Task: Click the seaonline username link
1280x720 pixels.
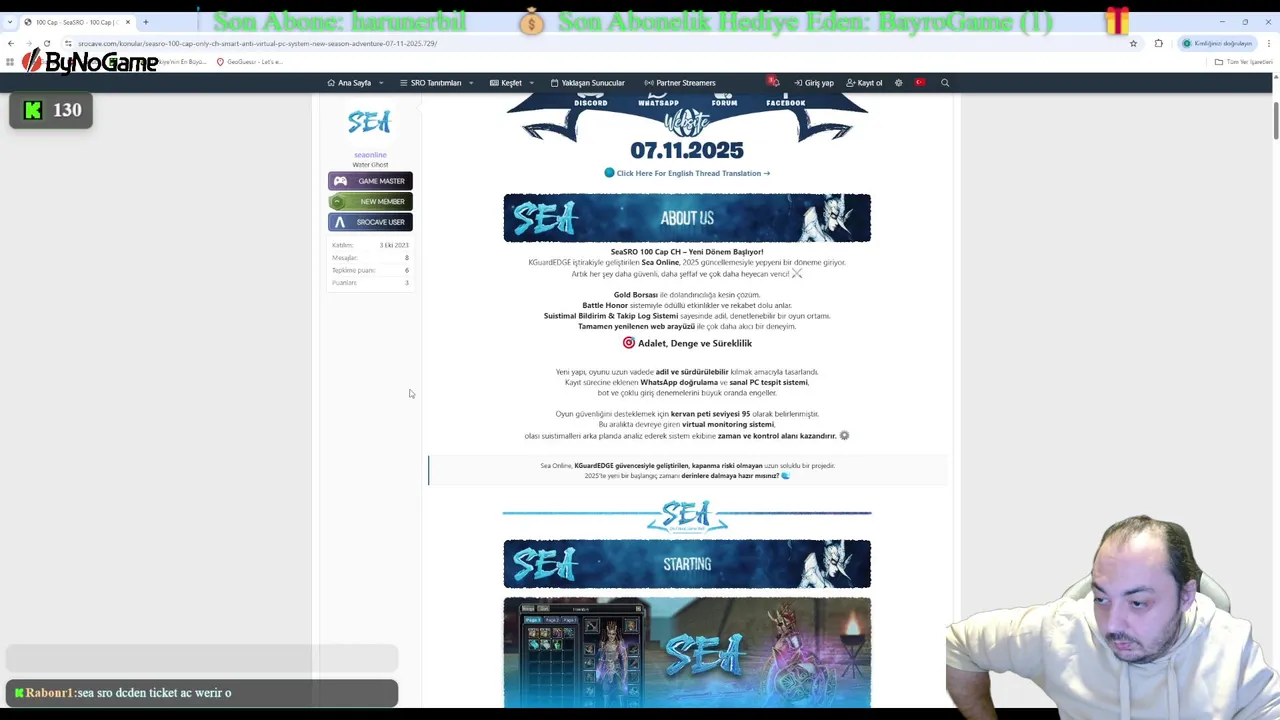Action: click(x=370, y=155)
